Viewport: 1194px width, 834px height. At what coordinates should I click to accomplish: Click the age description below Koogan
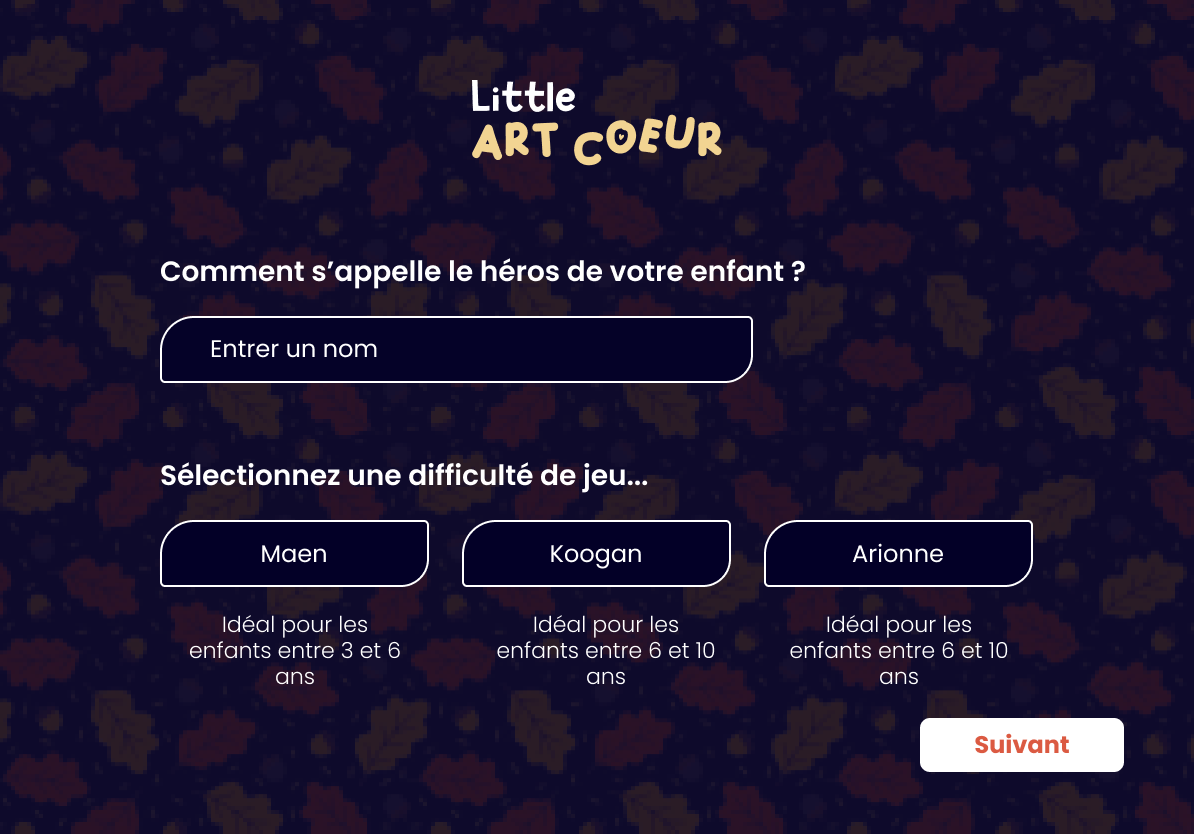606,650
